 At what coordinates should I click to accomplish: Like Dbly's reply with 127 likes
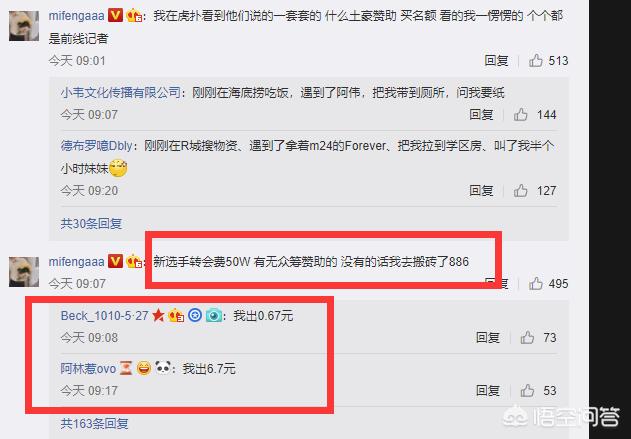[520, 191]
